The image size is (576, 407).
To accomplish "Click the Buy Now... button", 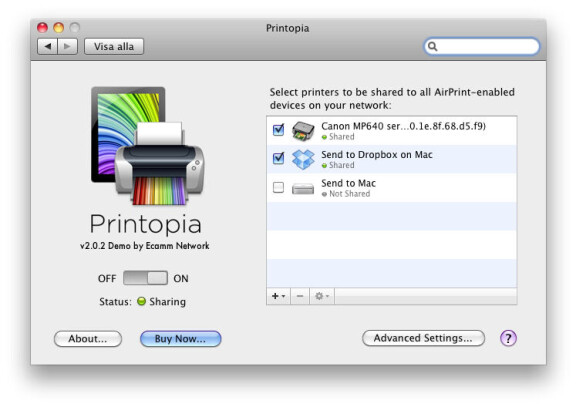I will [x=180, y=338].
